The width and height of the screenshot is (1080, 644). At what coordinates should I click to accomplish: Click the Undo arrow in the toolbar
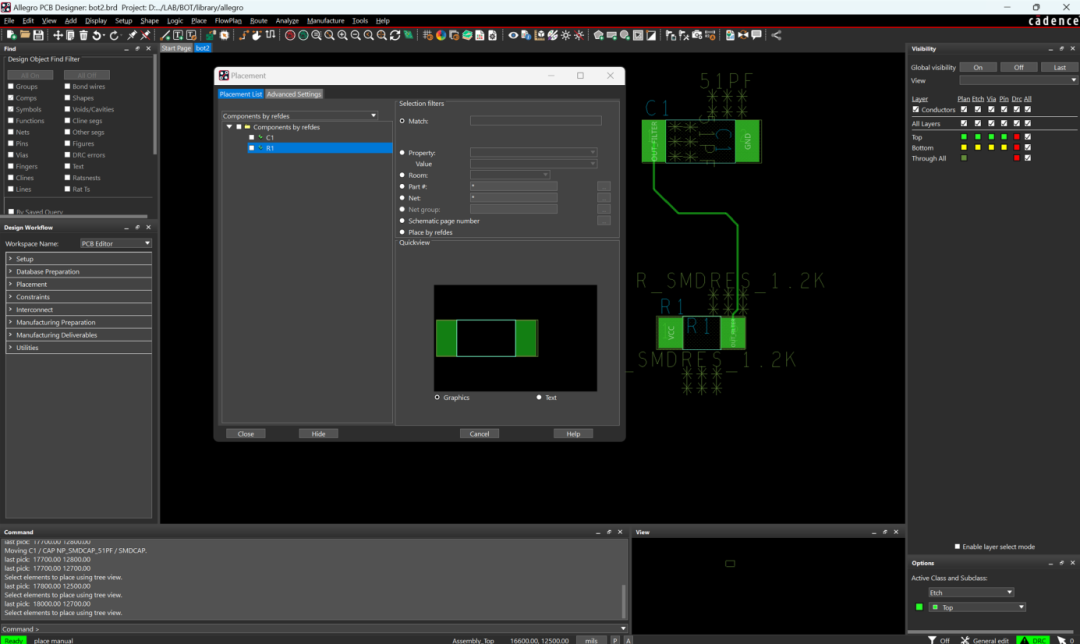98,35
